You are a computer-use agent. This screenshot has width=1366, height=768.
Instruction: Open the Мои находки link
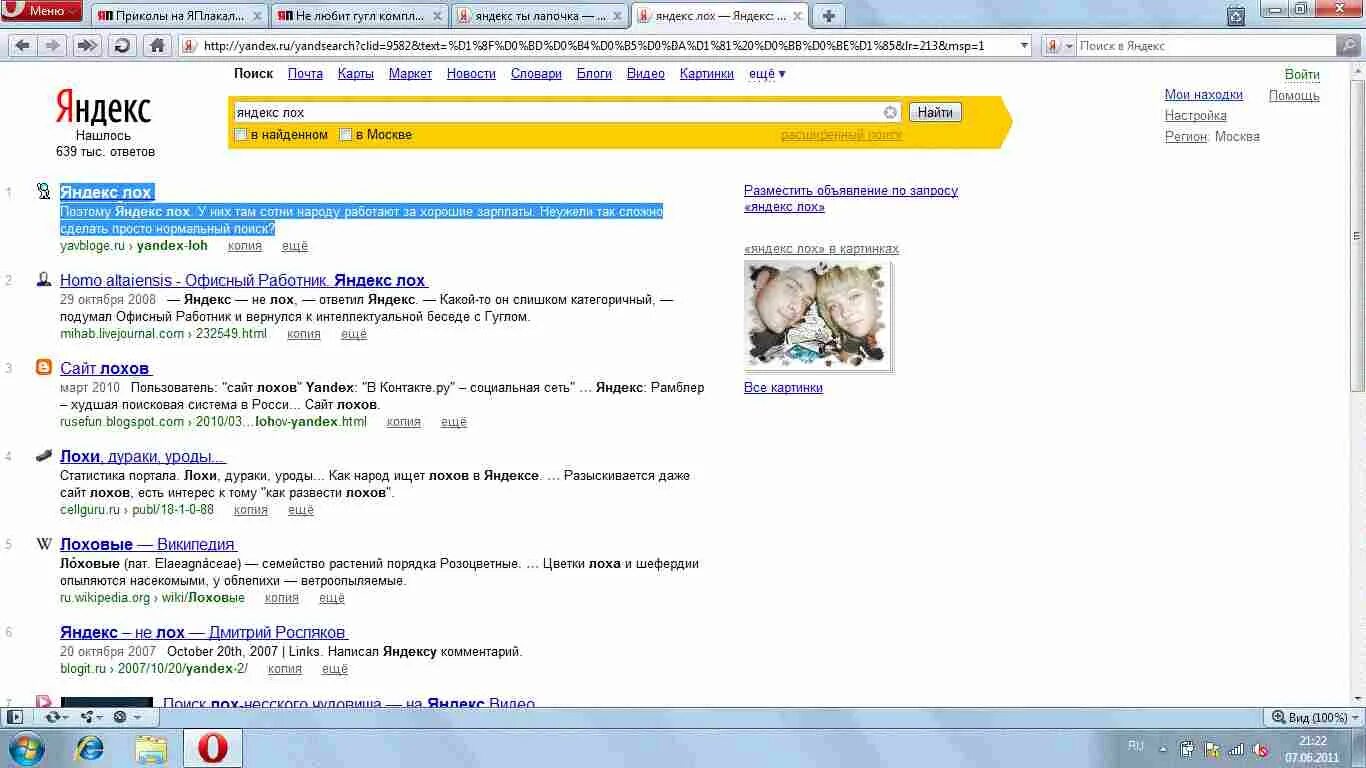(1204, 95)
